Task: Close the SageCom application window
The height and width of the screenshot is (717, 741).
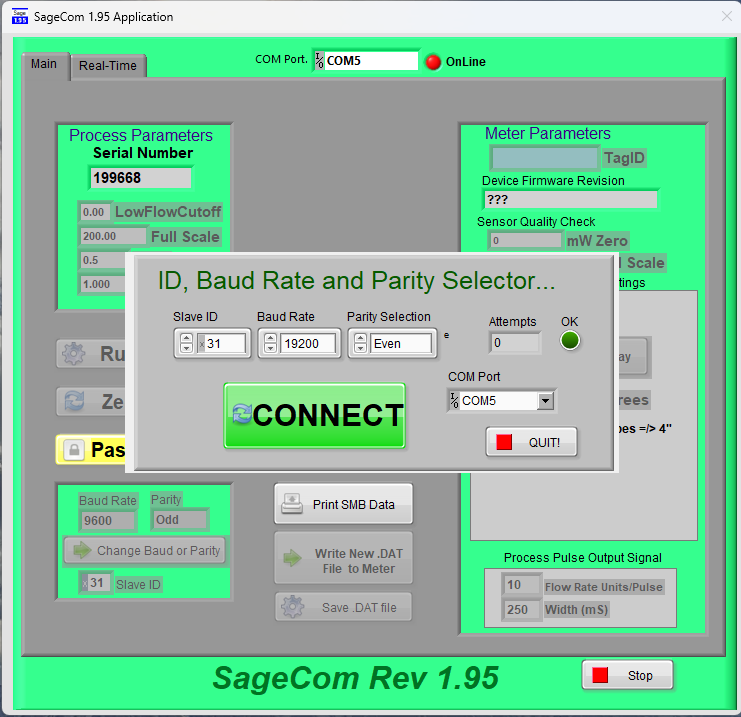Action: click(727, 17)
